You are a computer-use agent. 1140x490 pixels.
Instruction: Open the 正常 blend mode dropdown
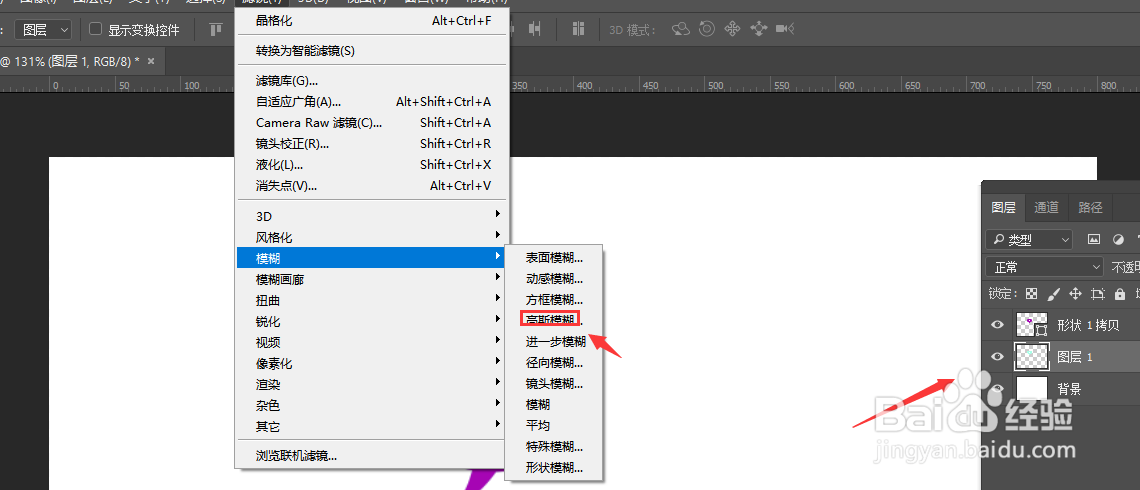pyautogui.click(x=1045, y=267)
